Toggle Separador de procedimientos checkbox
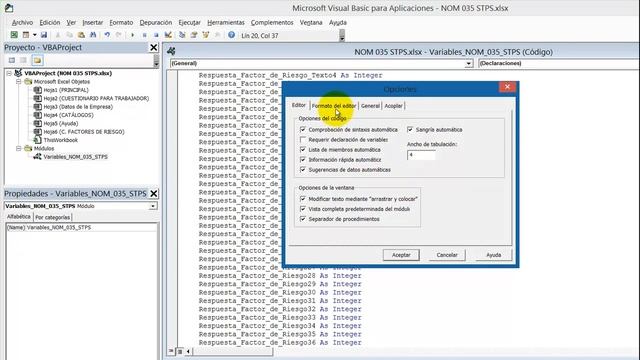This screenshot has height=360, width=640. tap(302, 219)
